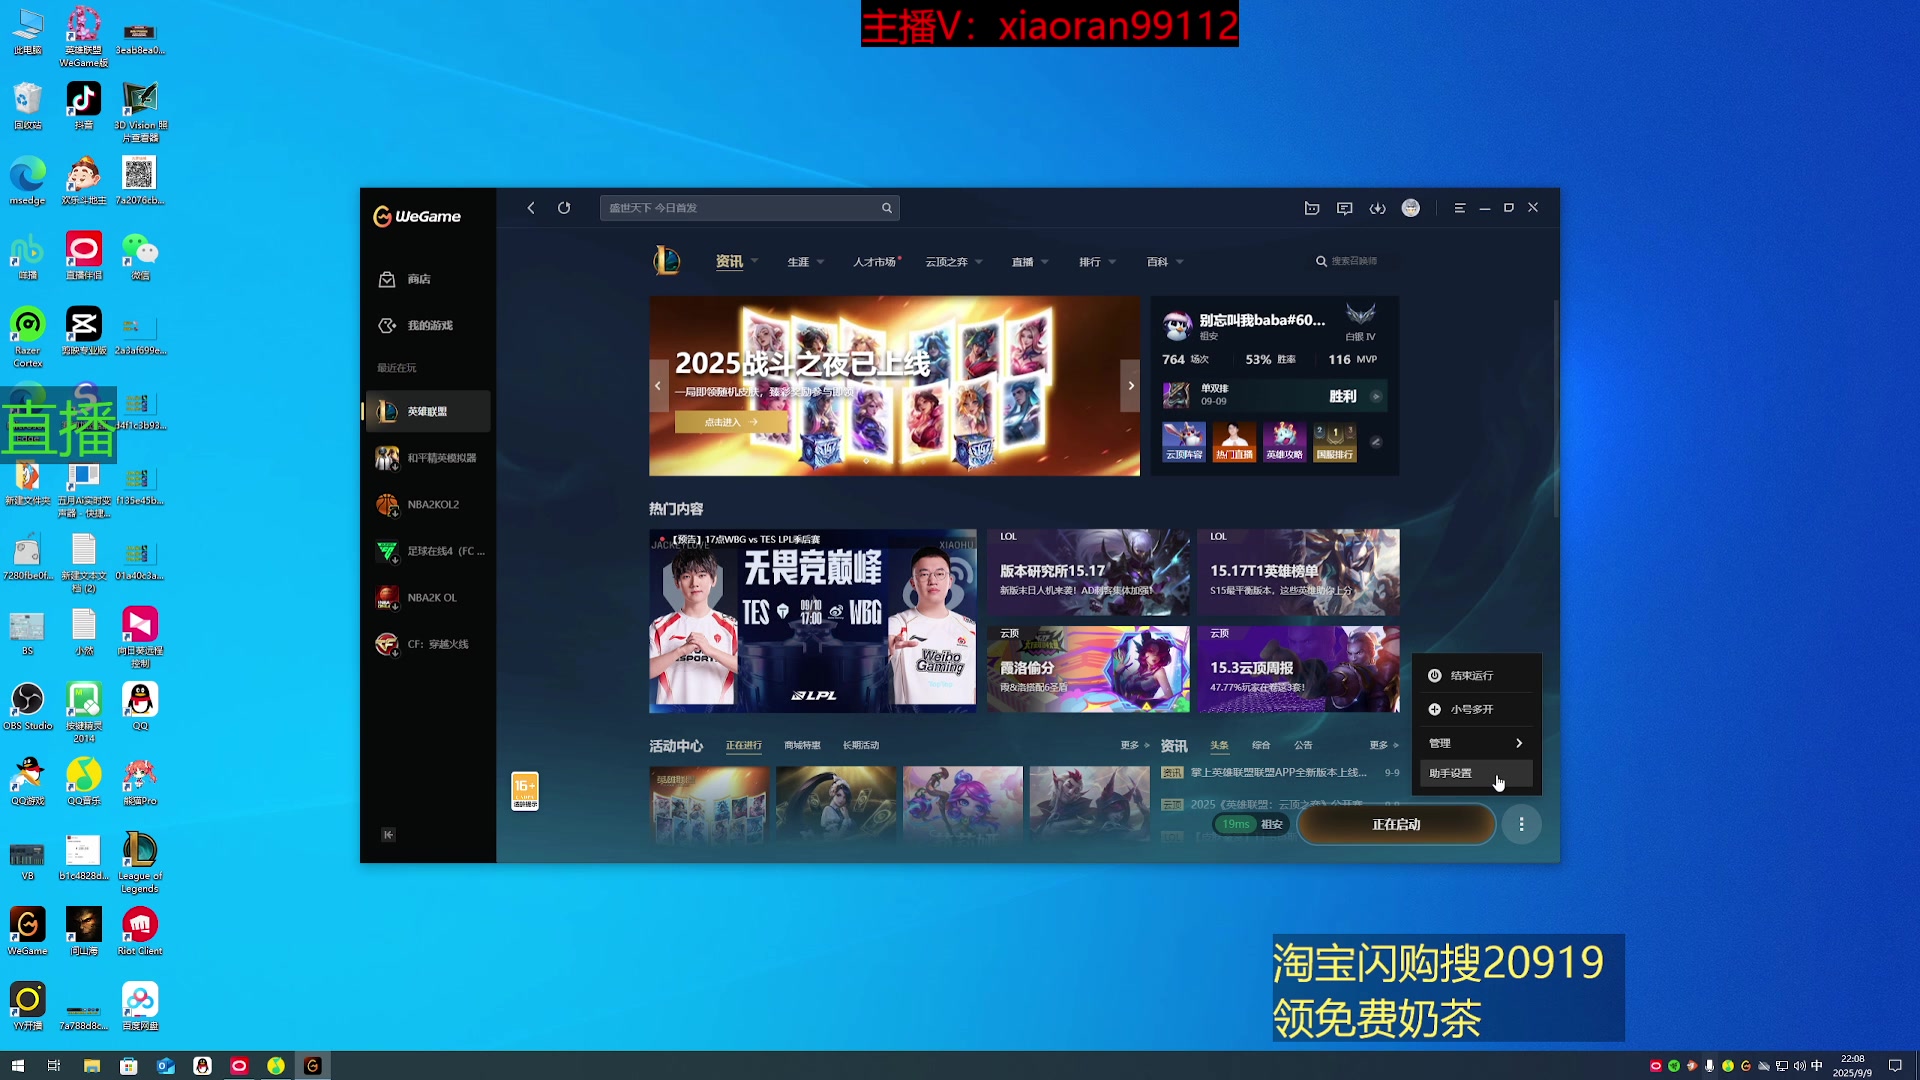Open the 人才市场 tab
Screen dimensions: 1920x1080
pos(876,262)
